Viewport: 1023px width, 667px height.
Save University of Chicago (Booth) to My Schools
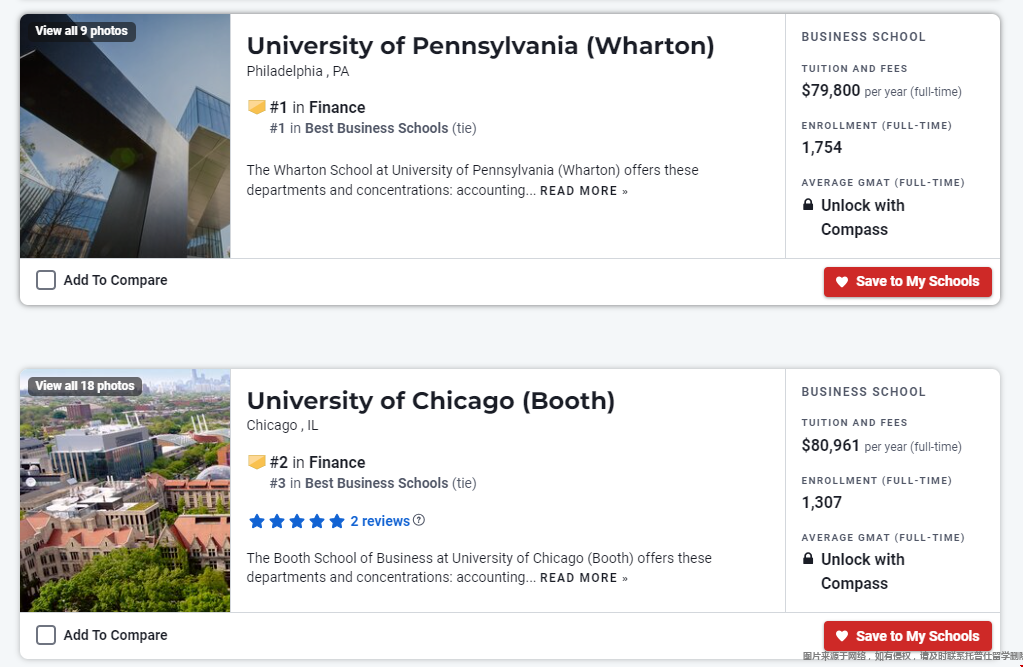[908, 636]
